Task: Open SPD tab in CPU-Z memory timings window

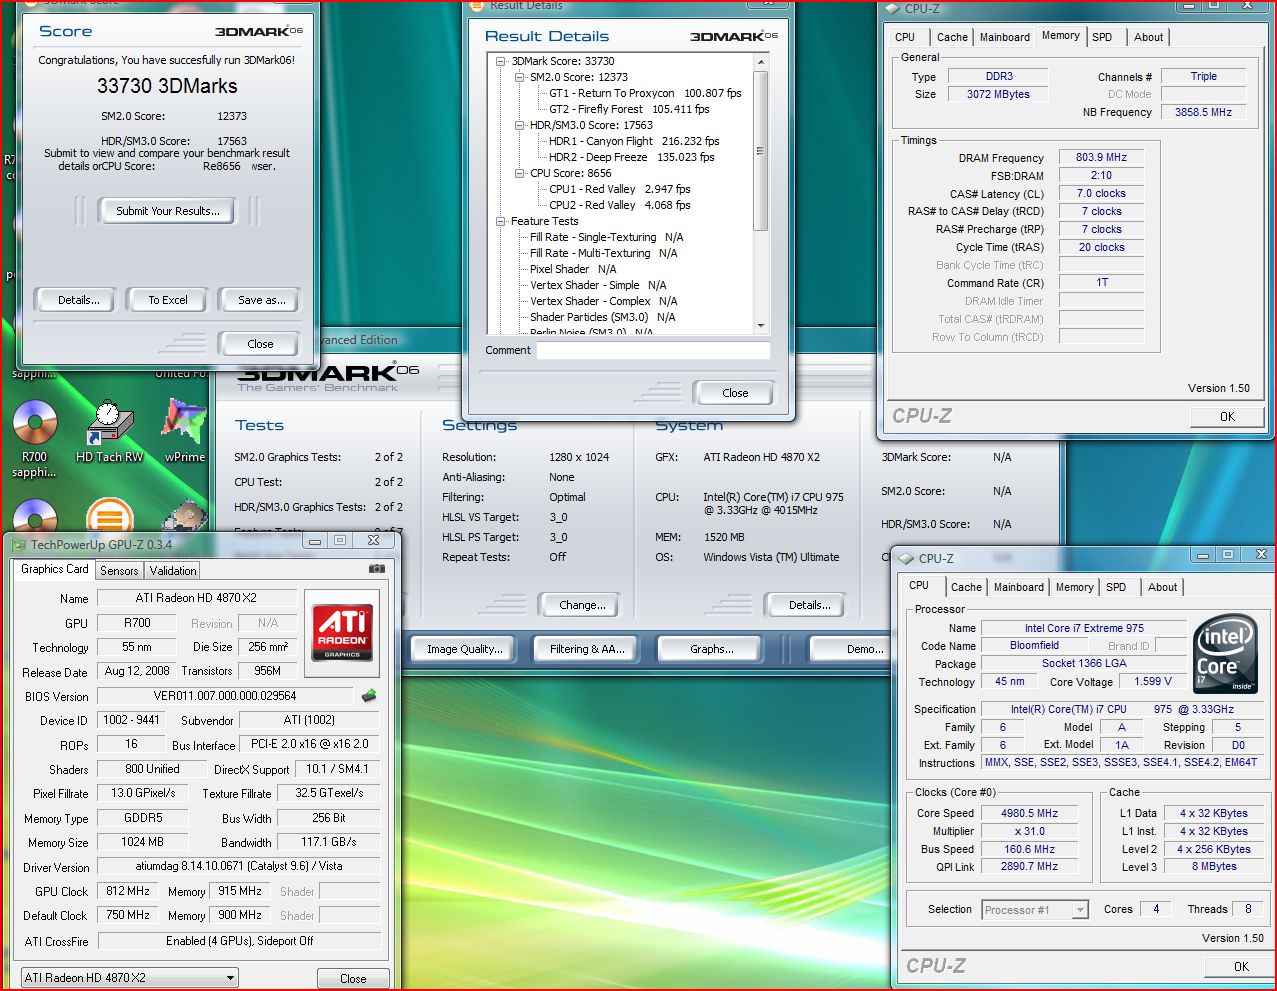Action: (1102, 37)
